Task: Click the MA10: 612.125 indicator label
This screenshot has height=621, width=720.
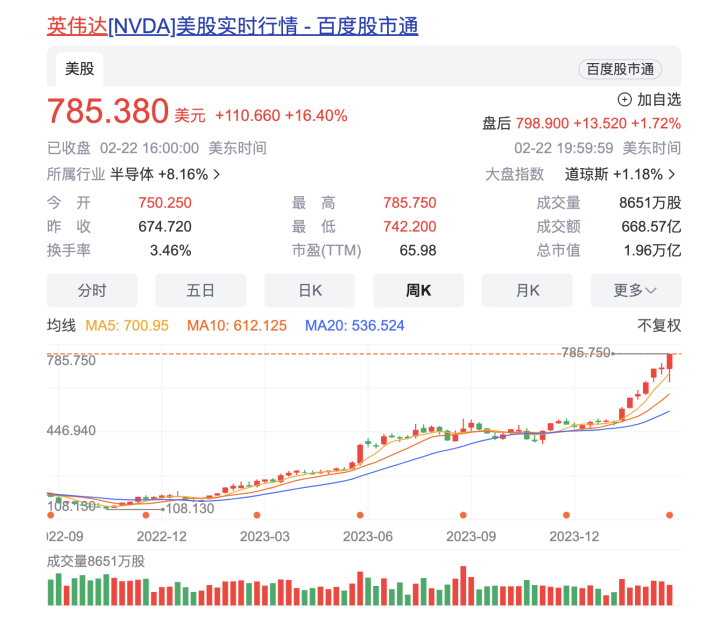Action: point(237,326)
